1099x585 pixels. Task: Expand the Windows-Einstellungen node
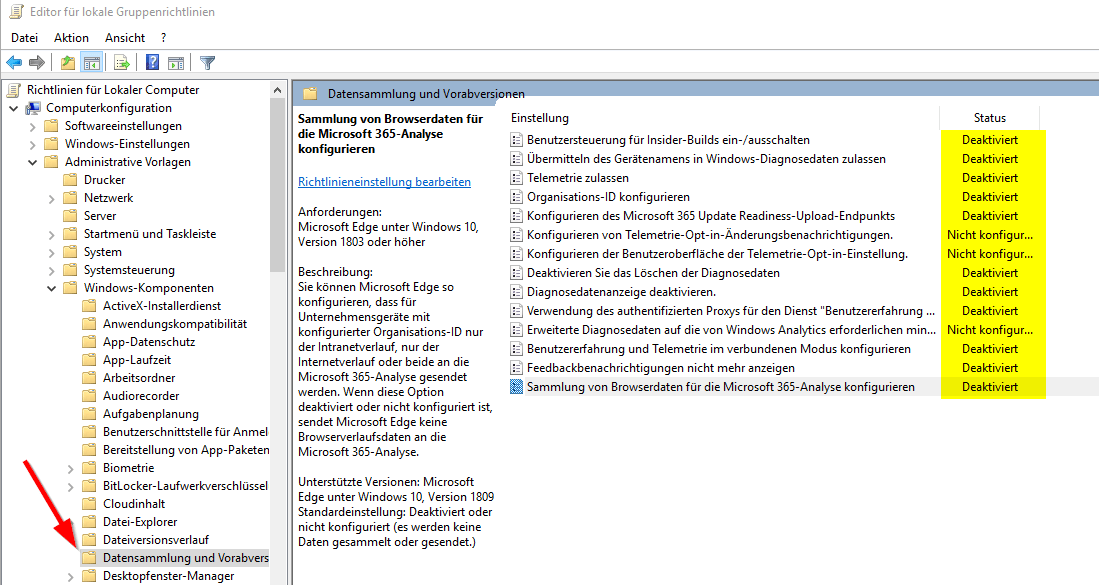tap(32, 144)
